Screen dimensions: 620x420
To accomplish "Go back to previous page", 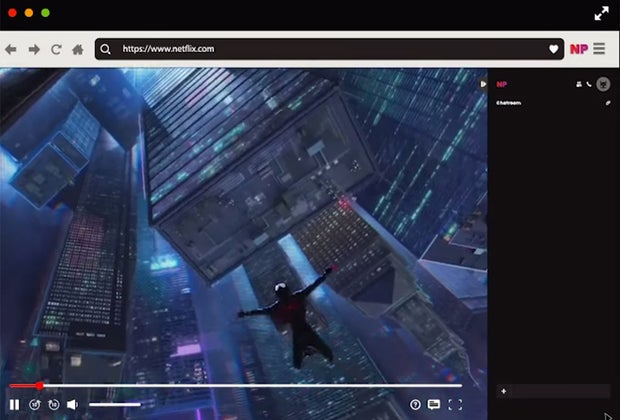I will [x=11, y=49].
